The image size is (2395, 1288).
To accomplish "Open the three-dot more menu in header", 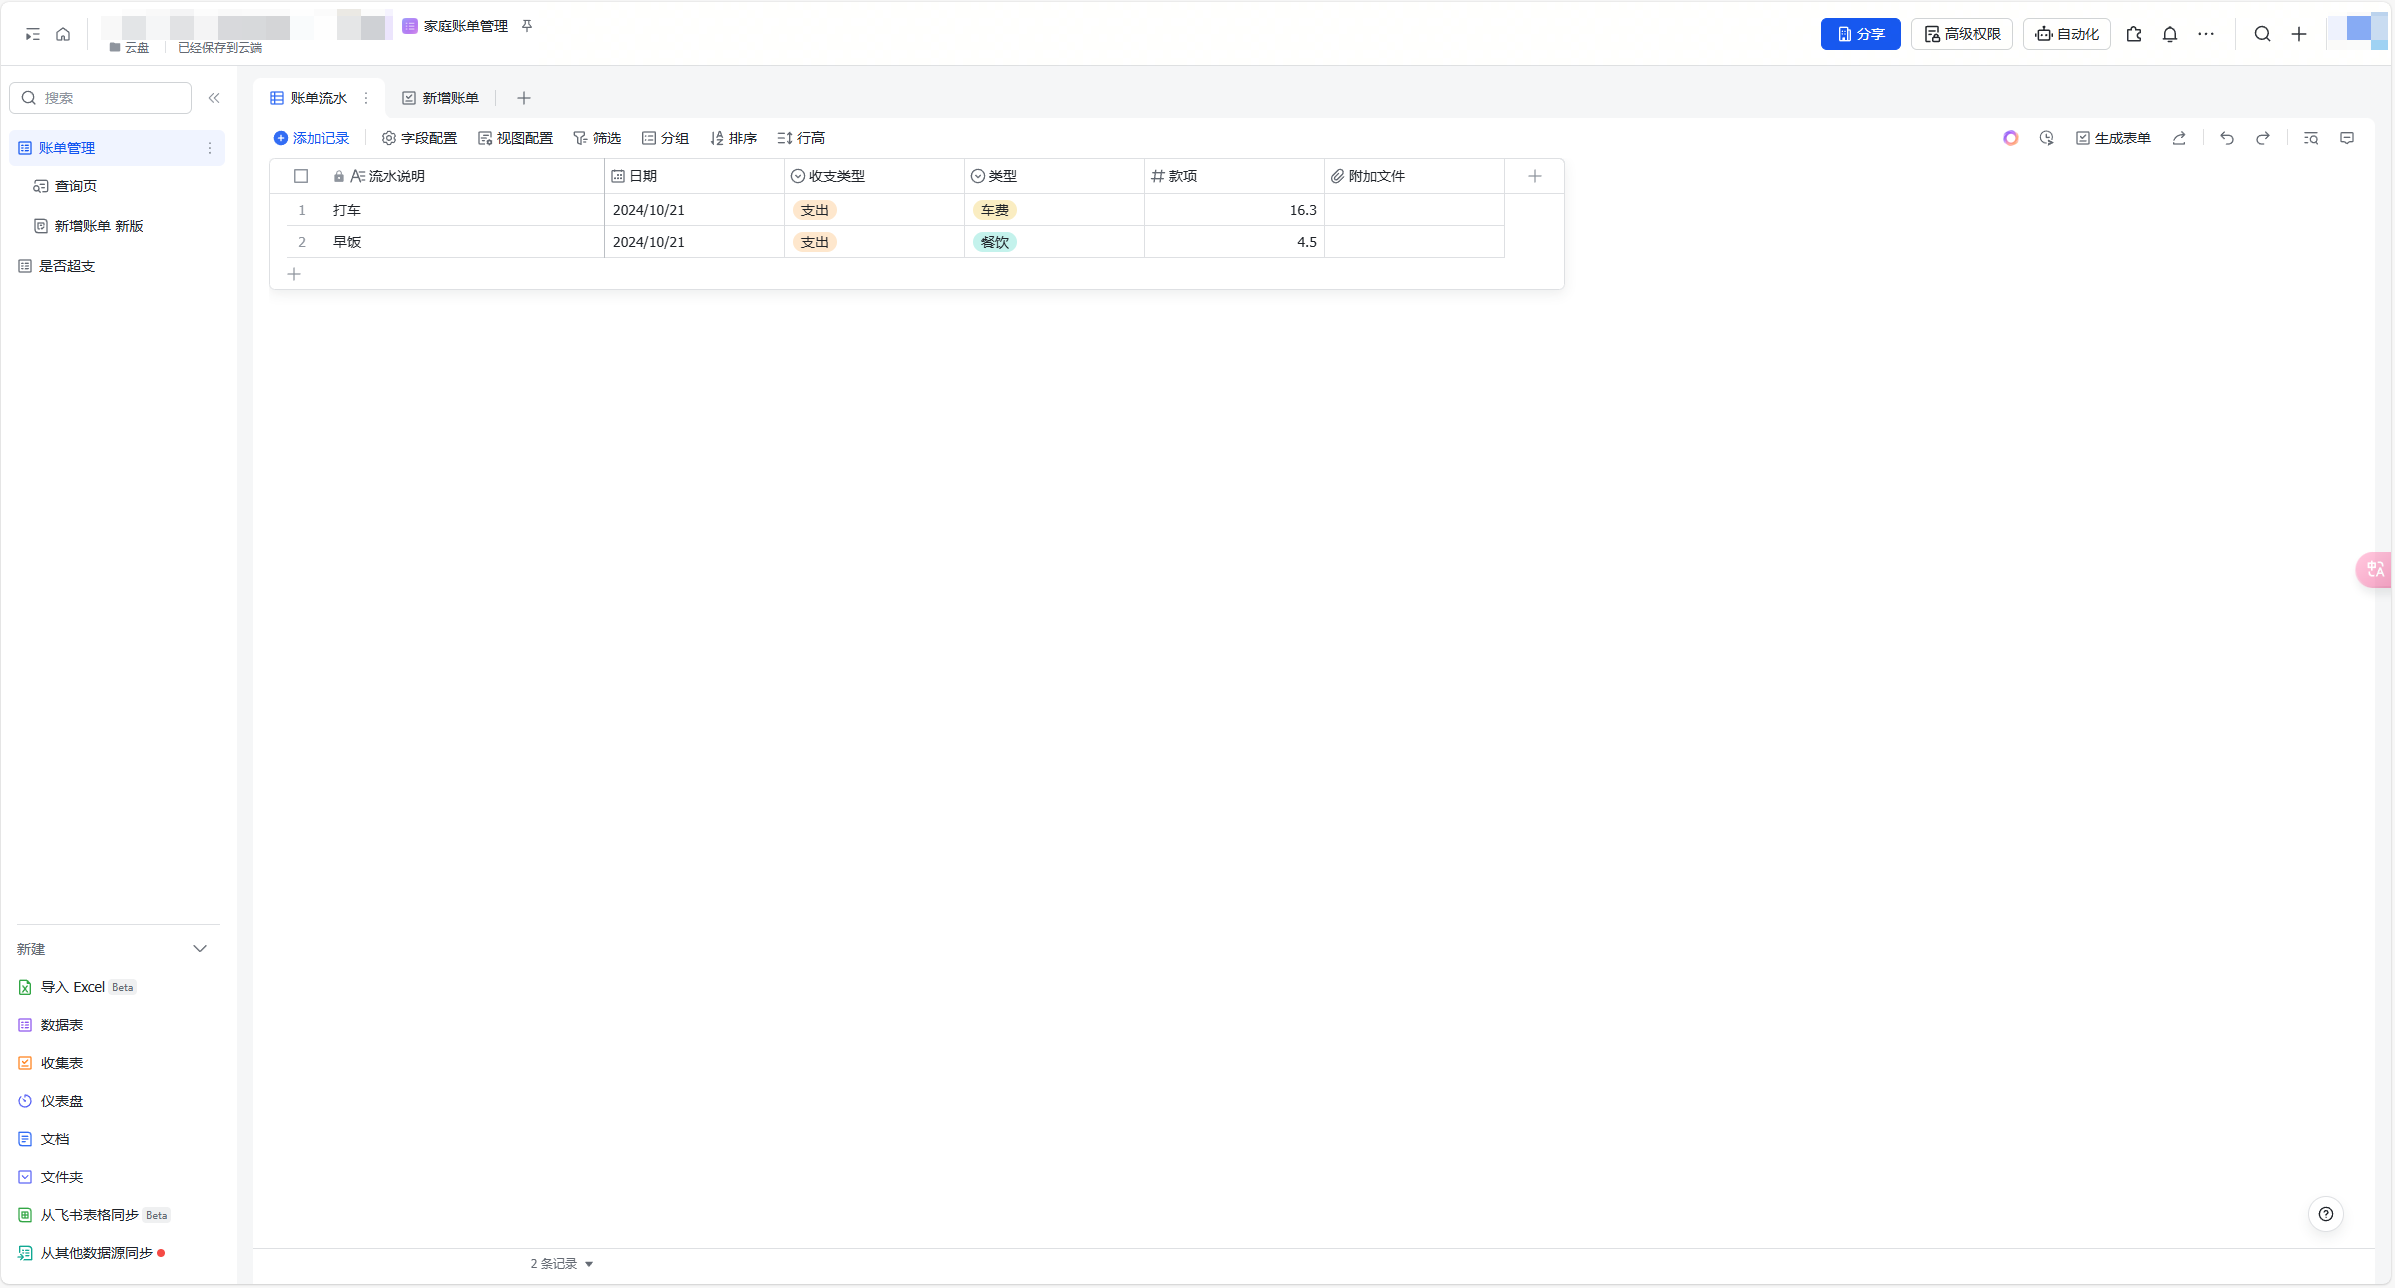I will point(2206,34).
